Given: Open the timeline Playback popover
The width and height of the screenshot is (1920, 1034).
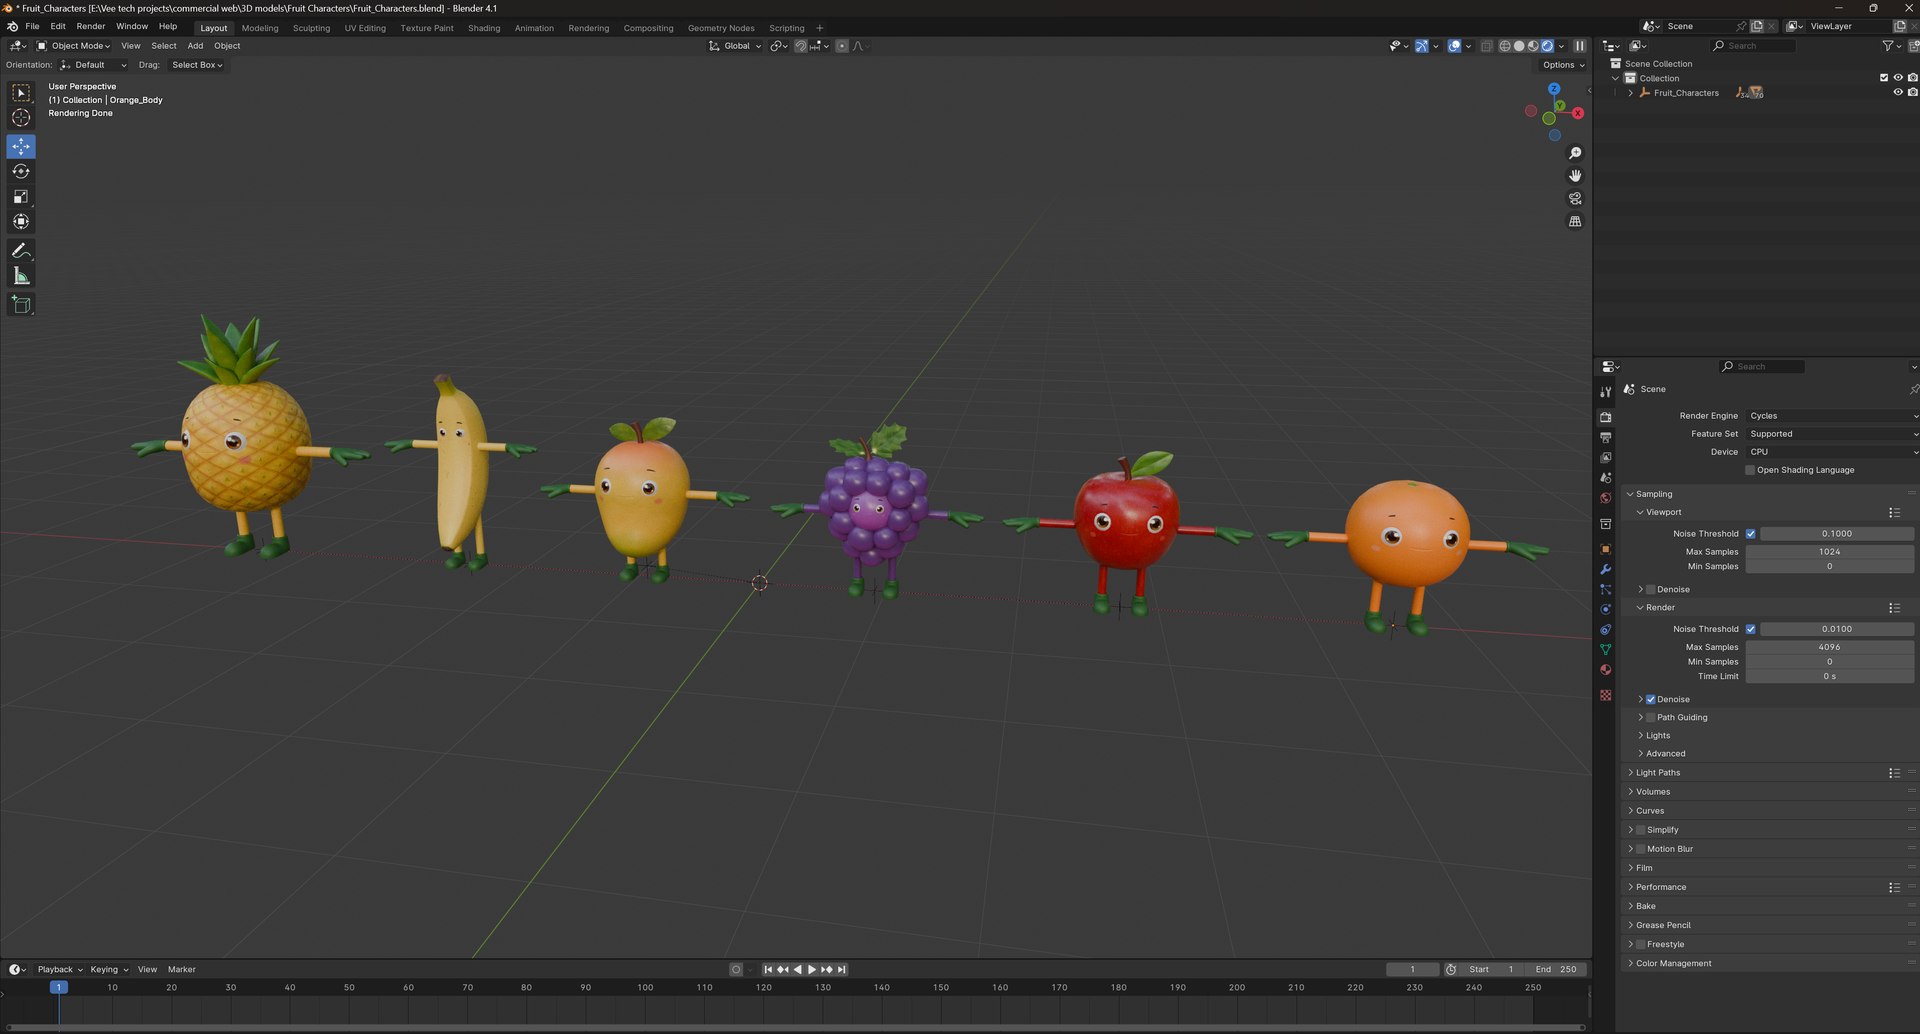Looking at the screenshot, I should click(x=60, y=970).
